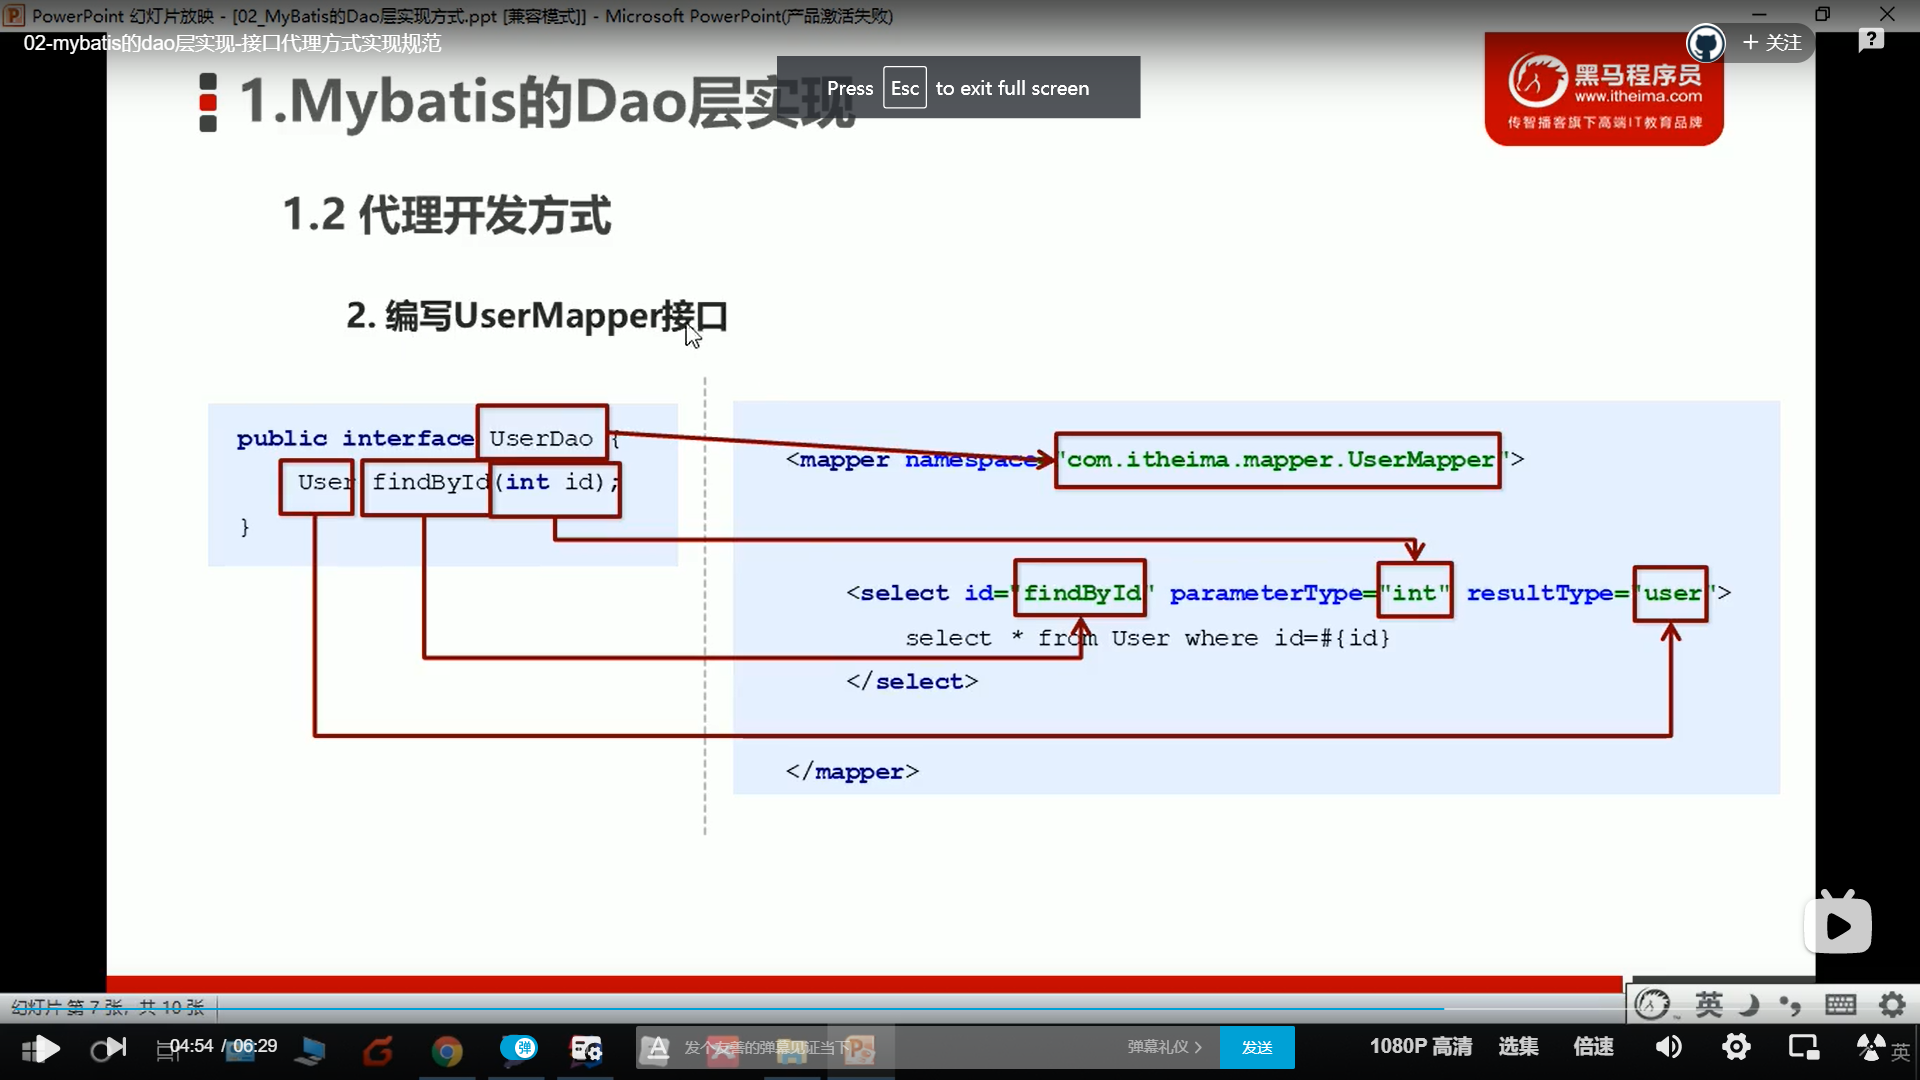Open the help feedback icon
The height and width of the screenshot is (1080, 1920).
(1870, 40)
